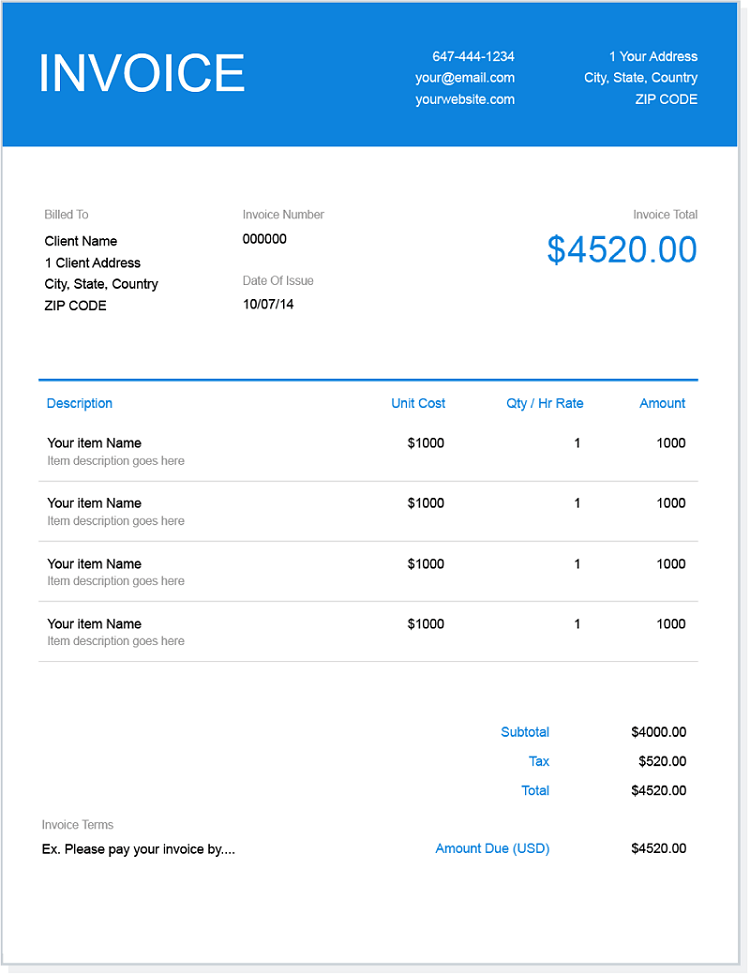Click the Amount column header
Viewport: 750px width, 974px height.
(662, 403)
